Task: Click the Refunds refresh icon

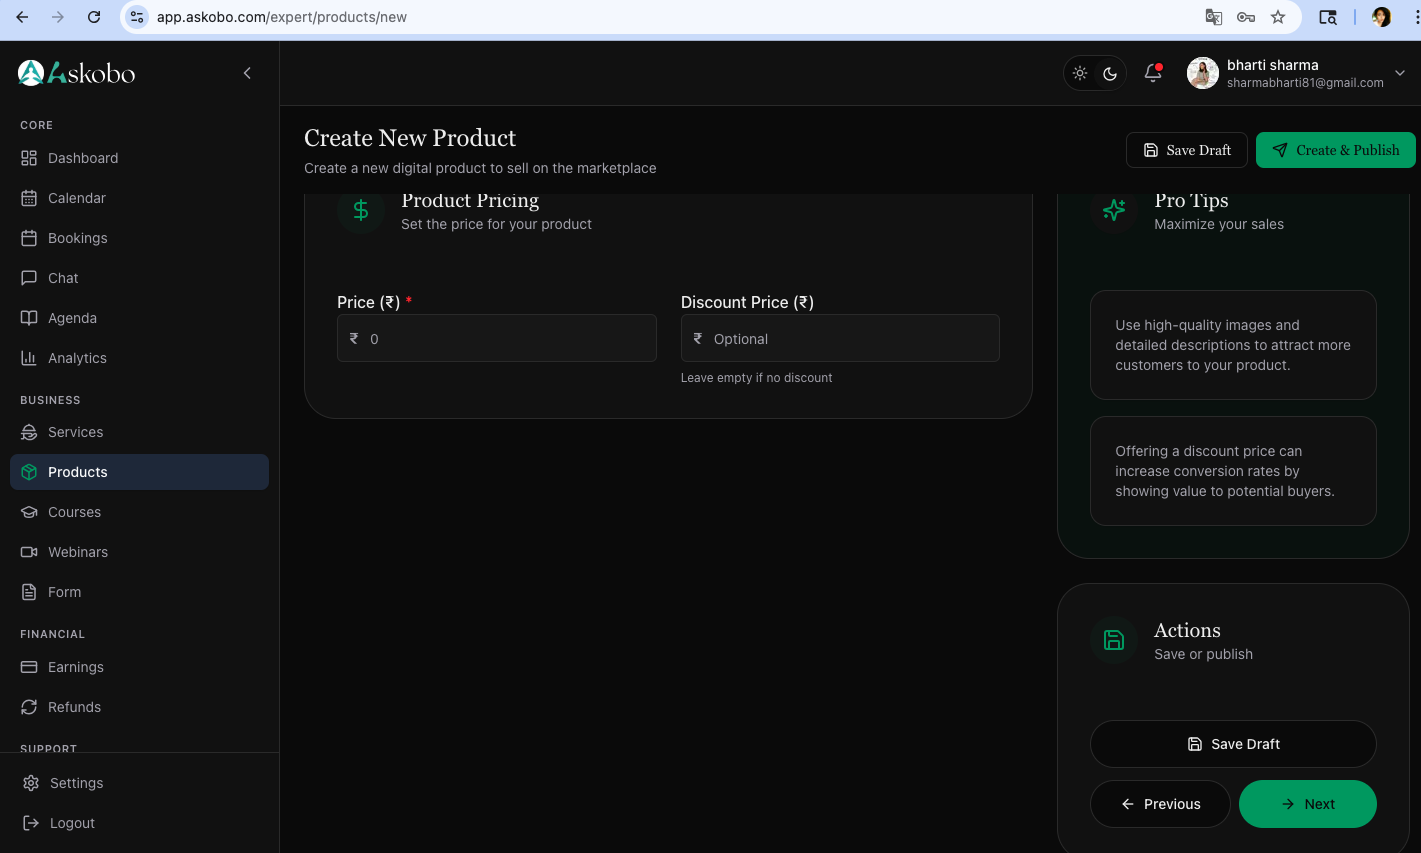Action: [29, 707]
